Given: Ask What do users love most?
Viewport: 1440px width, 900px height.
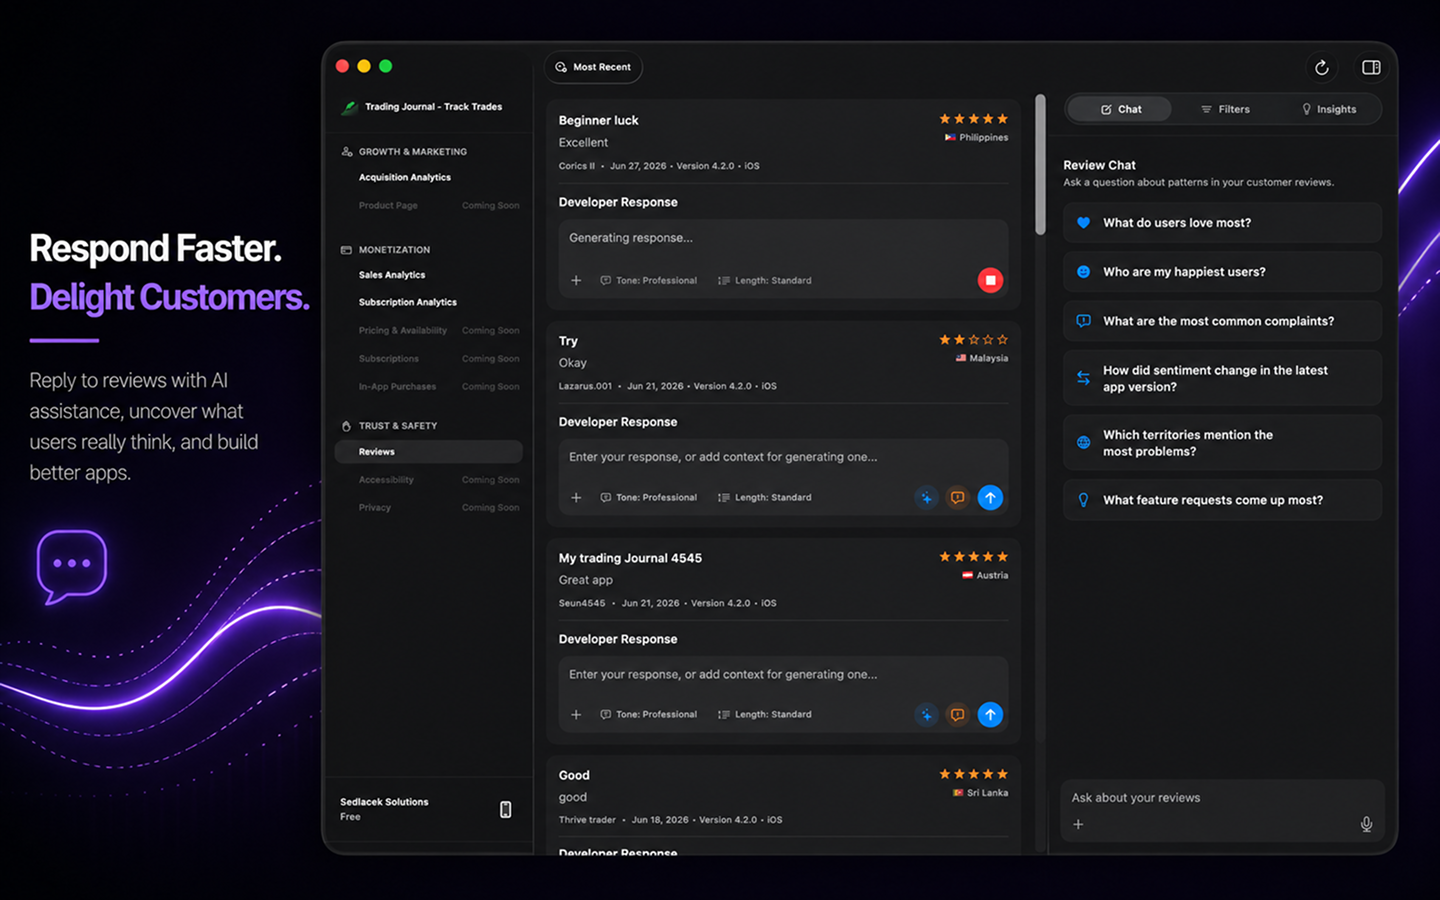Looking at the screenshot, I should tap(1222, 223).
